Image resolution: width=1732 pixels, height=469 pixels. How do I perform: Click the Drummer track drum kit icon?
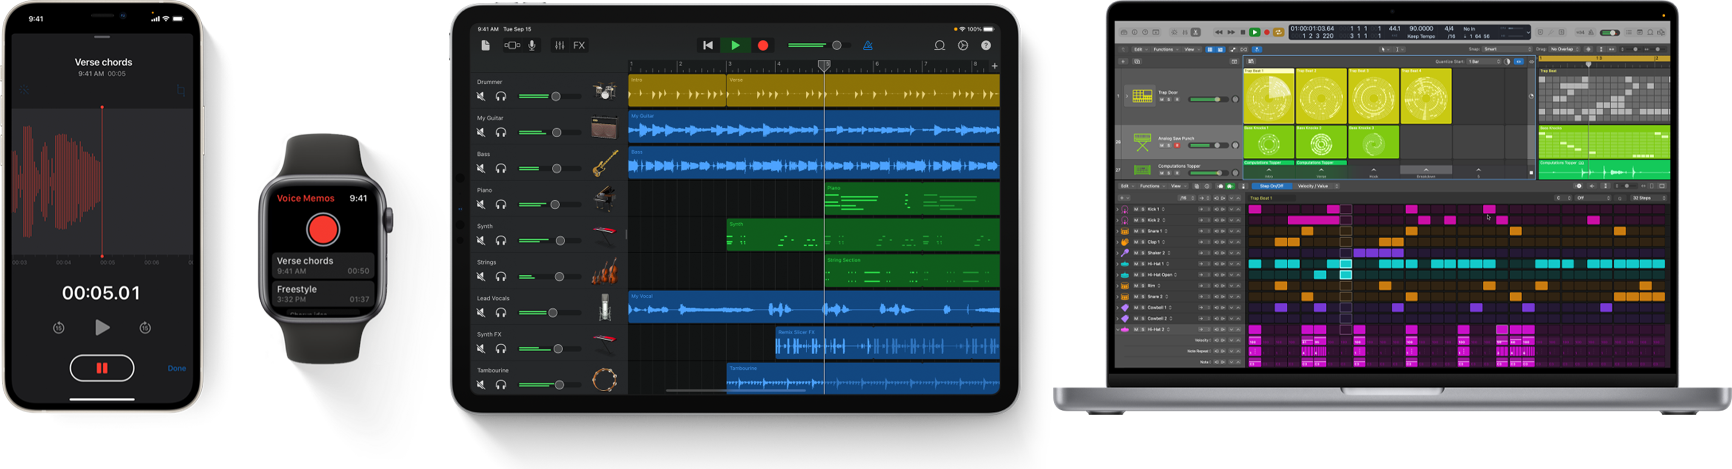tap(604, 92)
